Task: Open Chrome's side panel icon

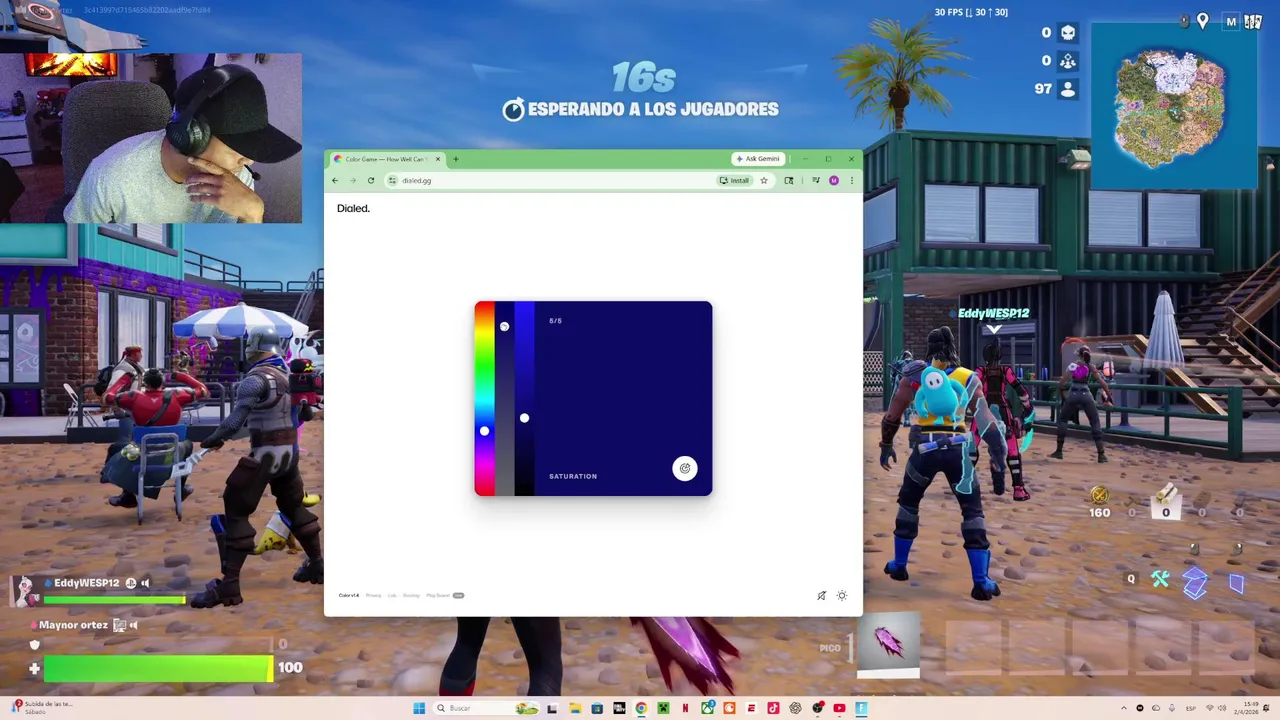Action: tap(789, 180)
